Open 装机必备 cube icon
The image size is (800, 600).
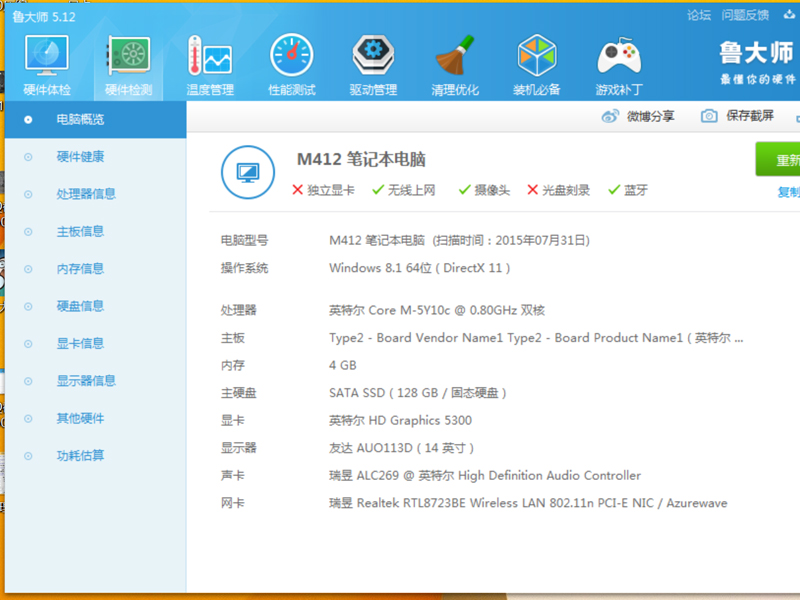(x=537, y=55)
